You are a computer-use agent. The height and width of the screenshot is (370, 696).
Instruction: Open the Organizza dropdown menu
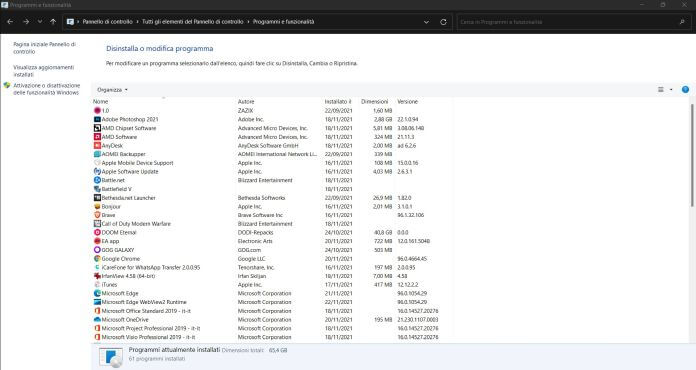tap(112, 90)
